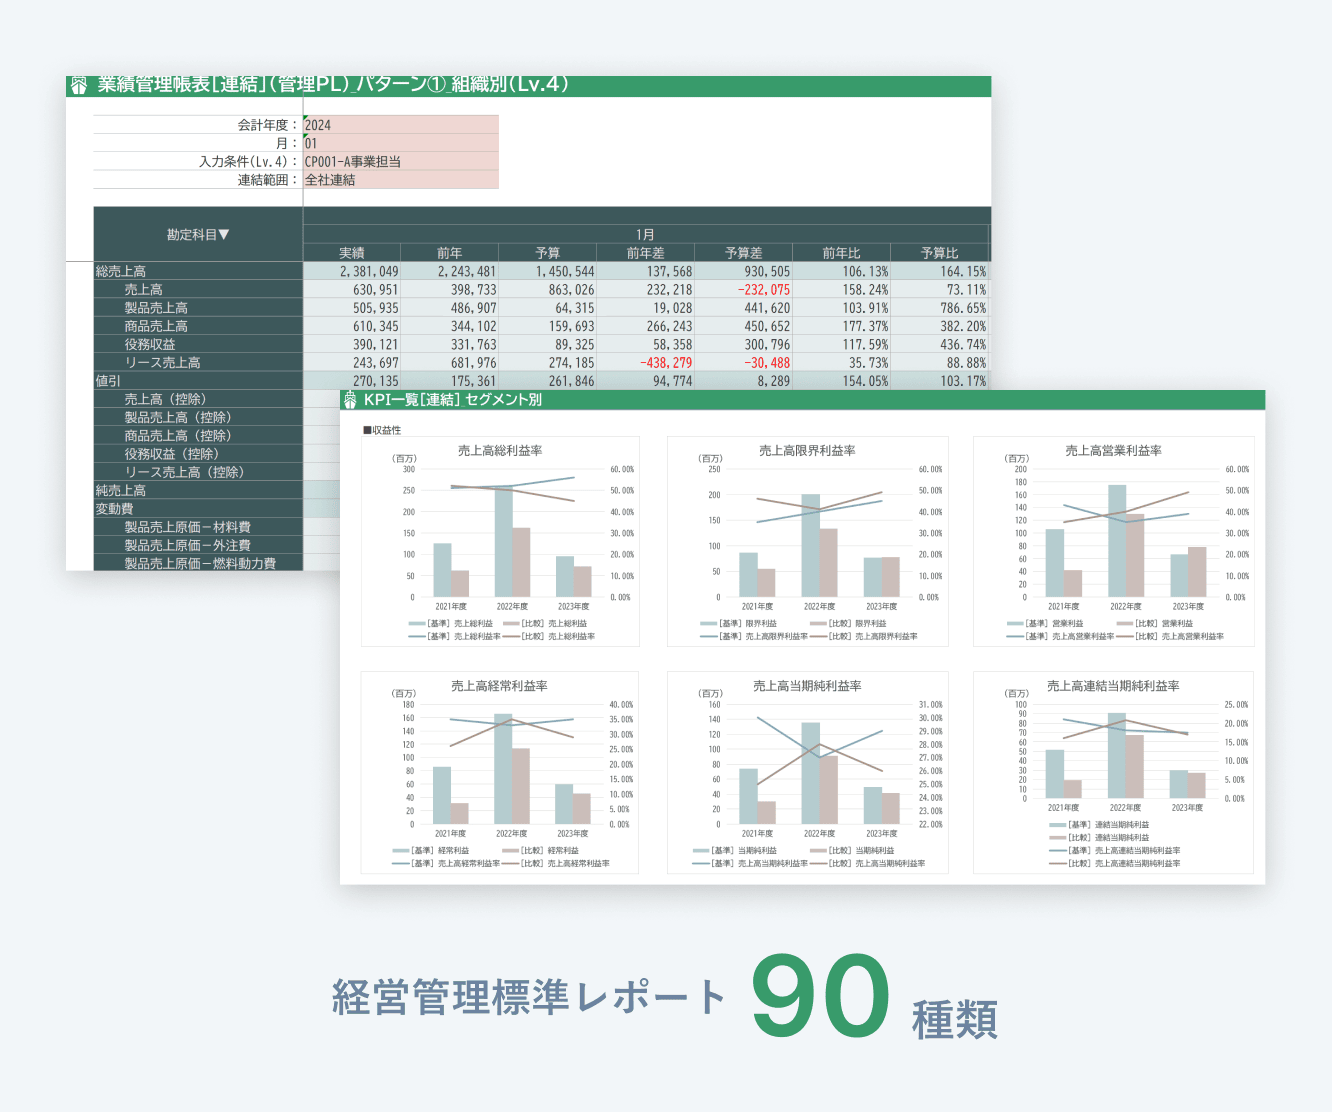Viewport: 1332px width, 1112px height.
Task: Click legend entry [基準] 営業利益
Action: click(x=1046, y=623)
